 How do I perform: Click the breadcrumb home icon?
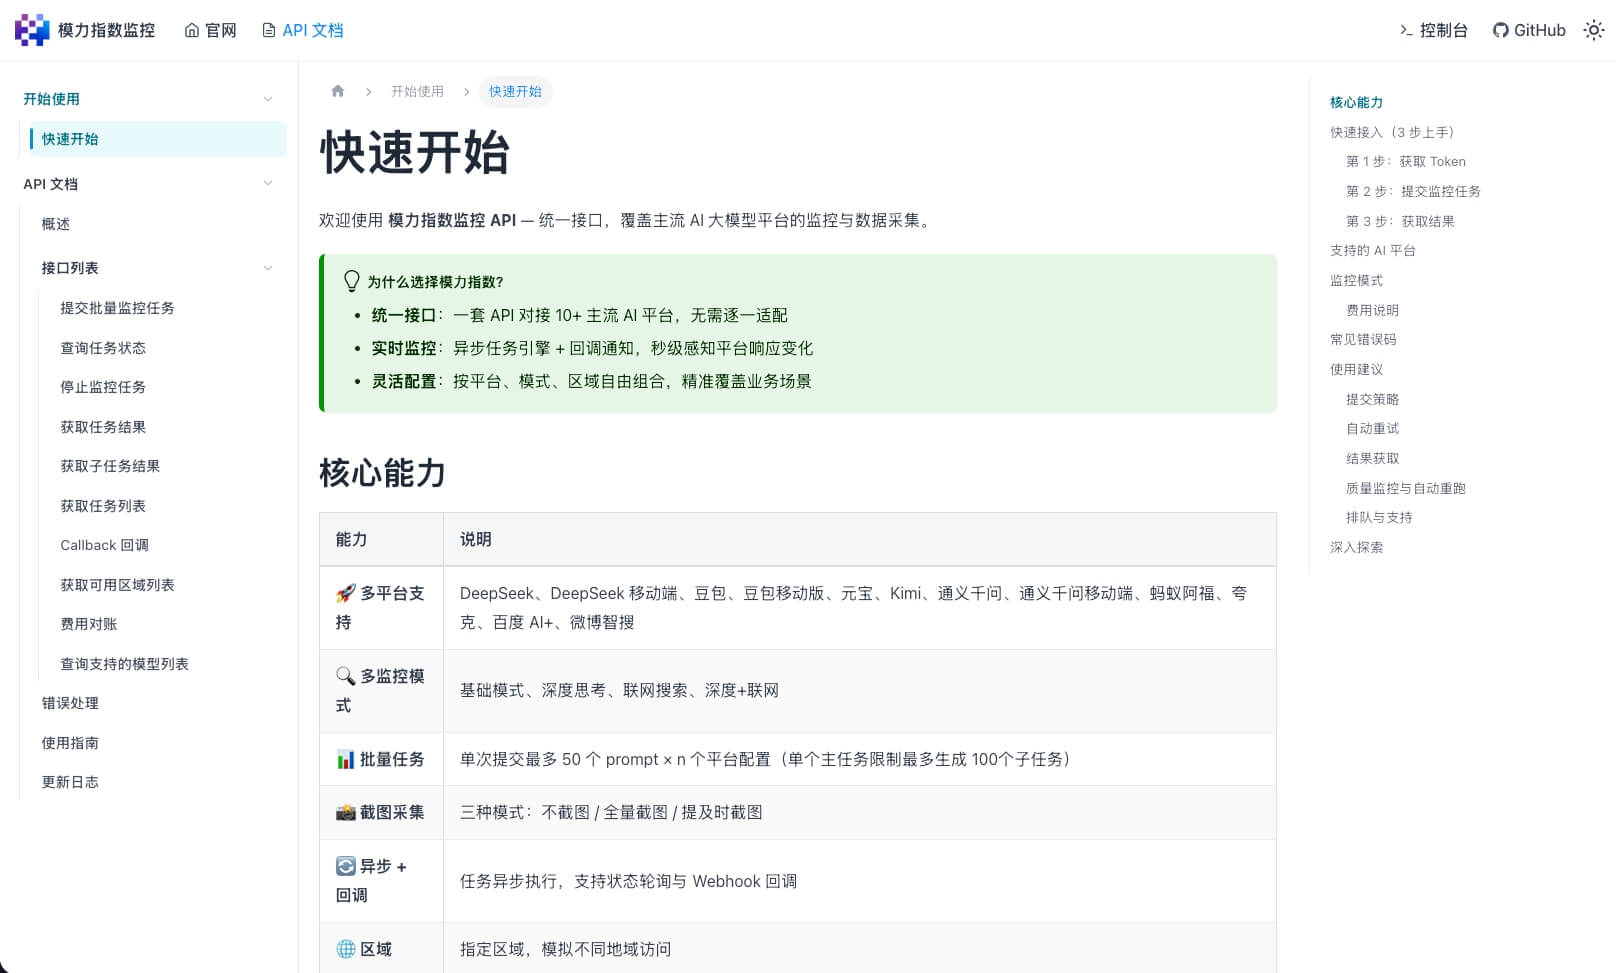(338, 91)
